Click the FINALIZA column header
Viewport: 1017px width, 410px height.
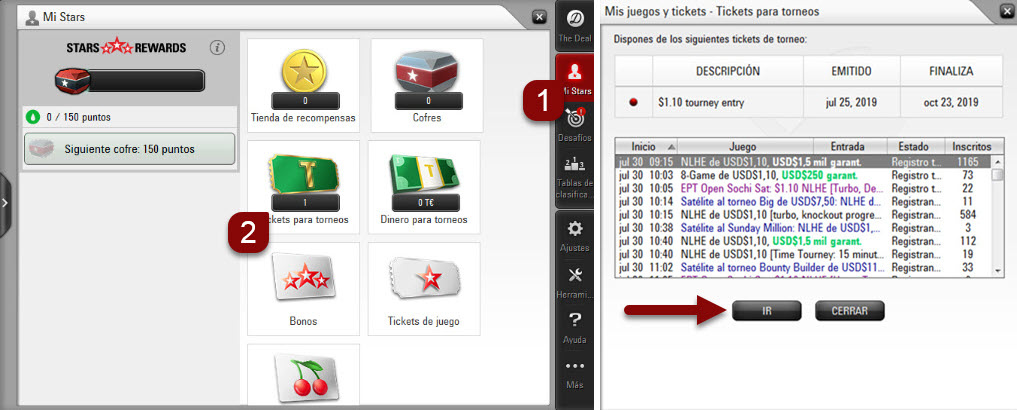[951, 71]
